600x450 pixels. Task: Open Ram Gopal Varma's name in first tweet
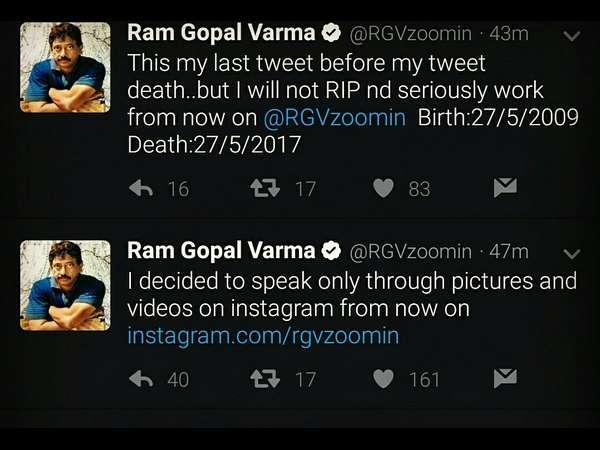[x=220, y=34]
